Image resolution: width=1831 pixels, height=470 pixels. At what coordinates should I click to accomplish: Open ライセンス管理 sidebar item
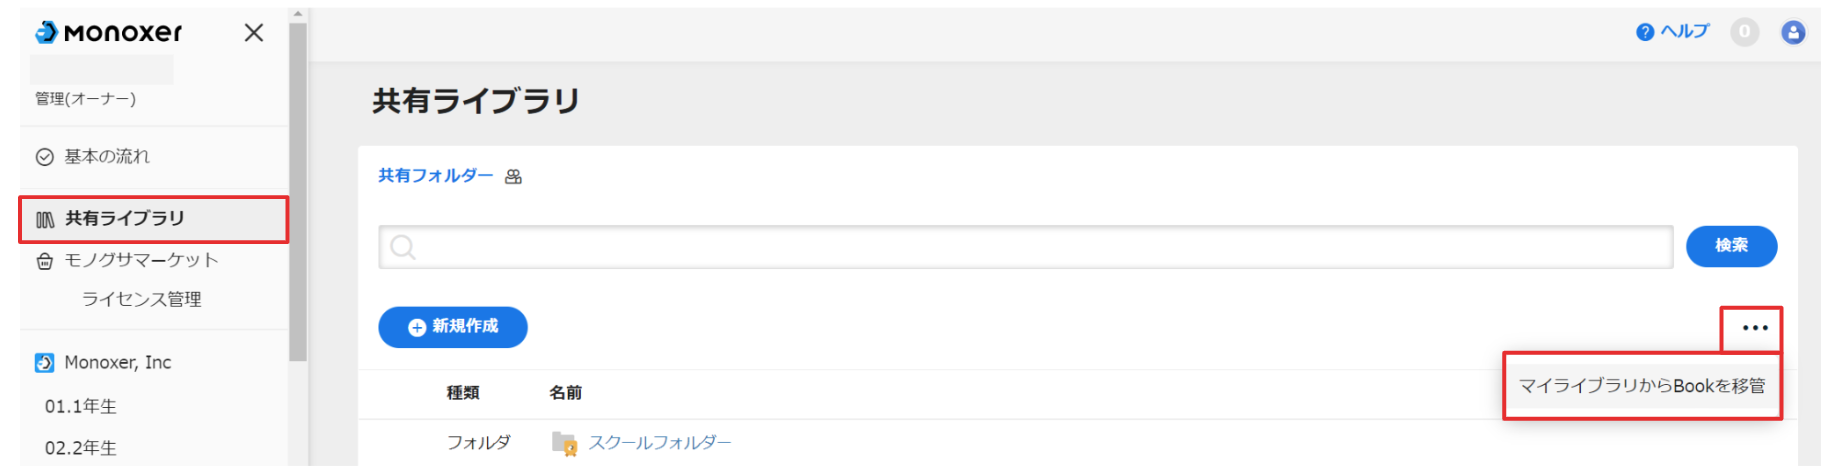coord(141,300)
